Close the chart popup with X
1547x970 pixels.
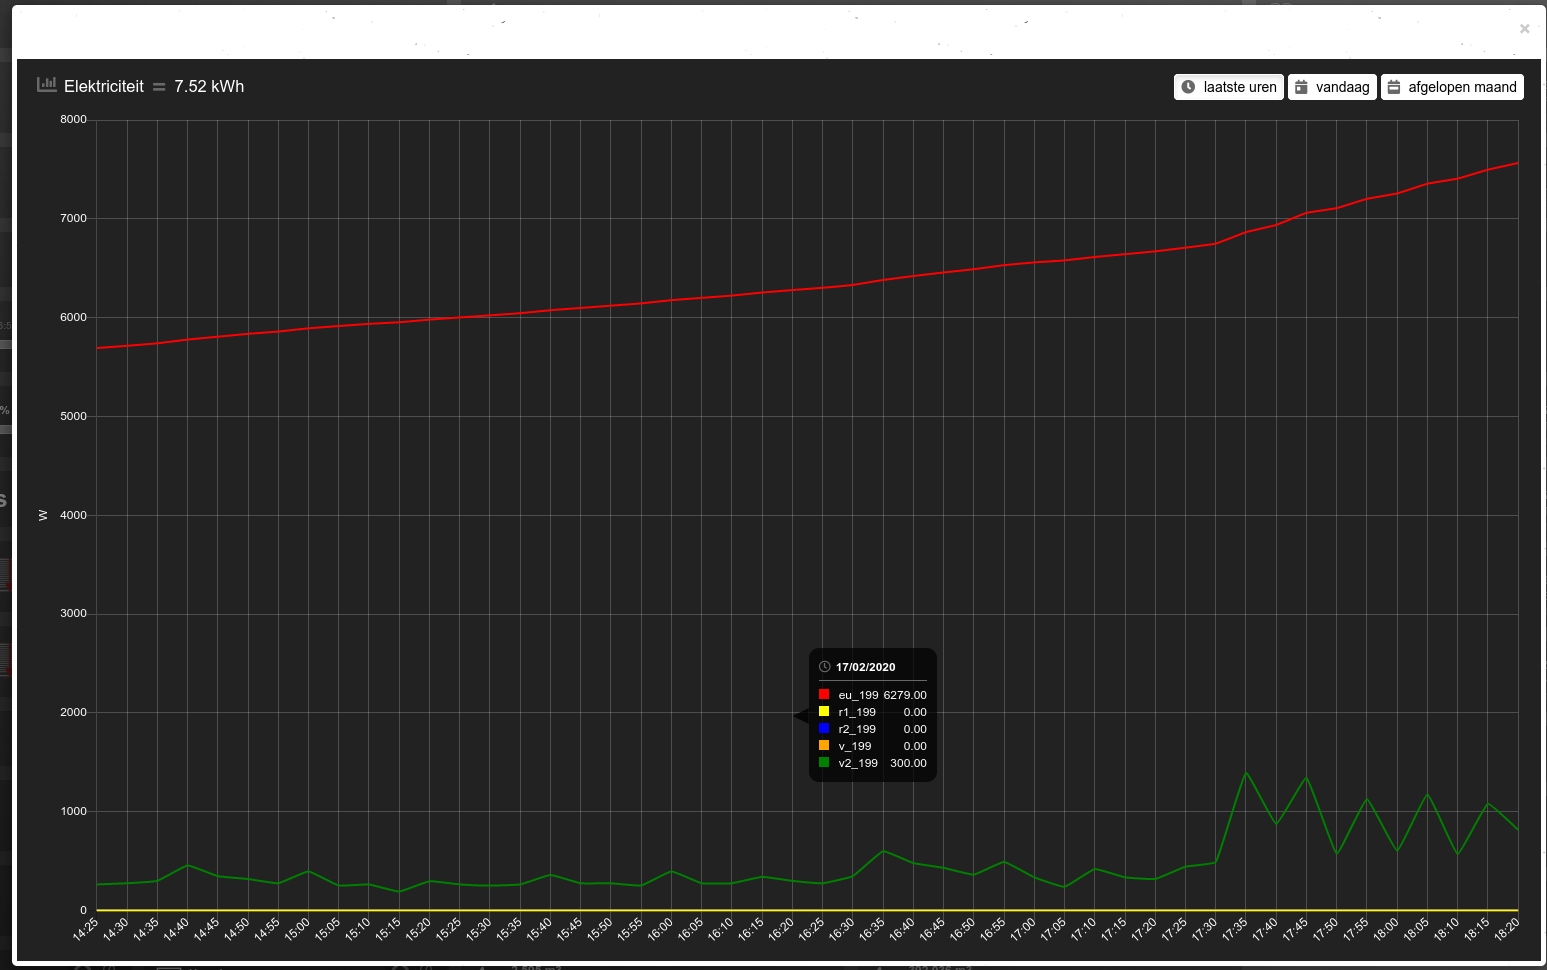[x=1524, y=29]
